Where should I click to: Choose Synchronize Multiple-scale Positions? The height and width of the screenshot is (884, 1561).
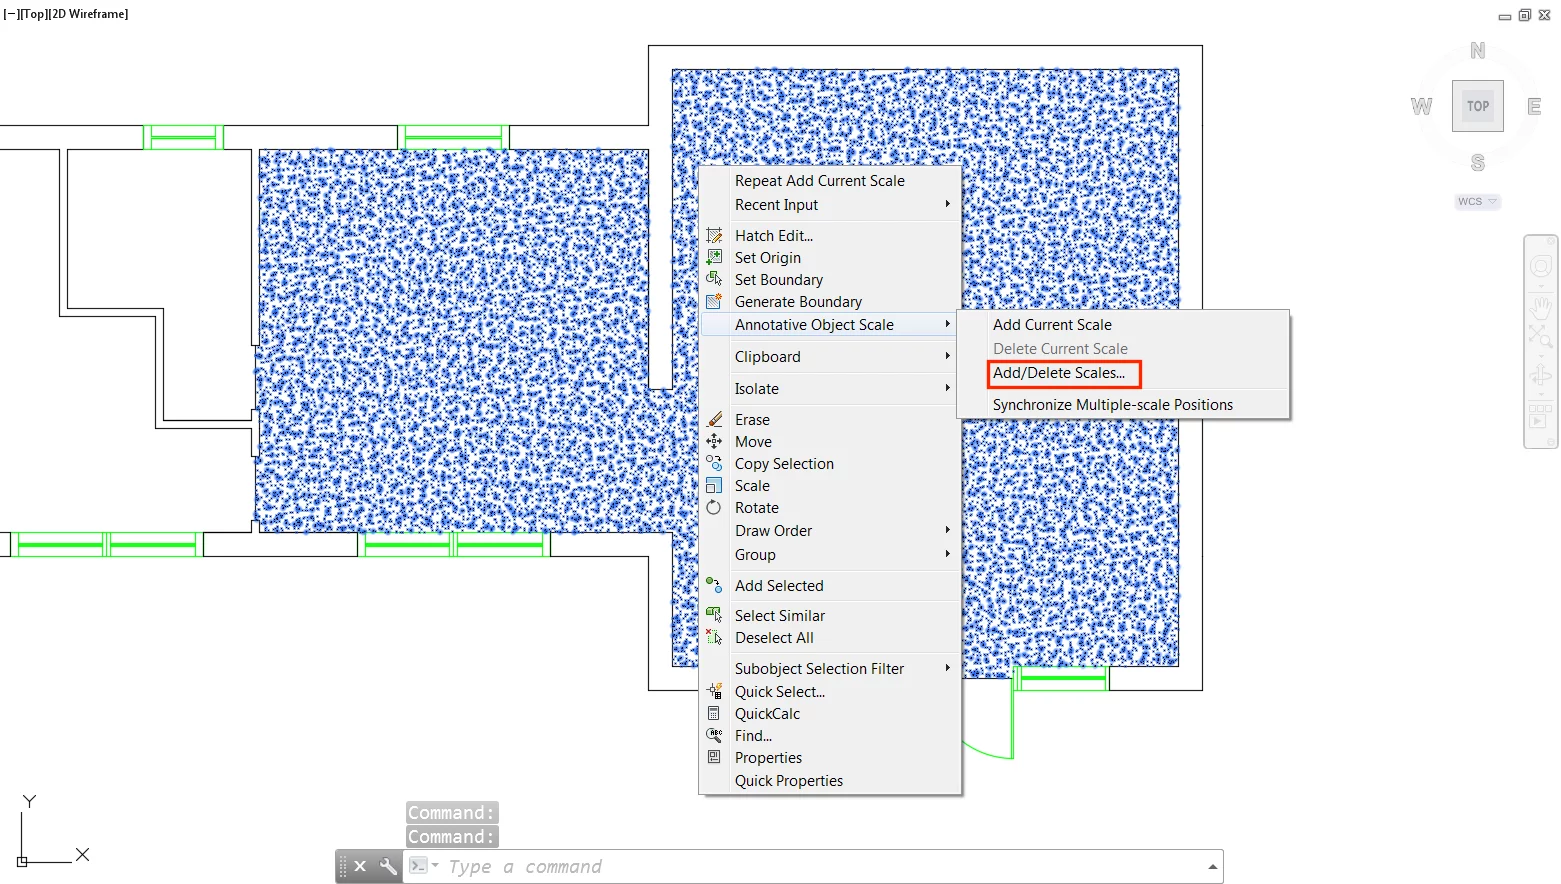click(1112, 404)
